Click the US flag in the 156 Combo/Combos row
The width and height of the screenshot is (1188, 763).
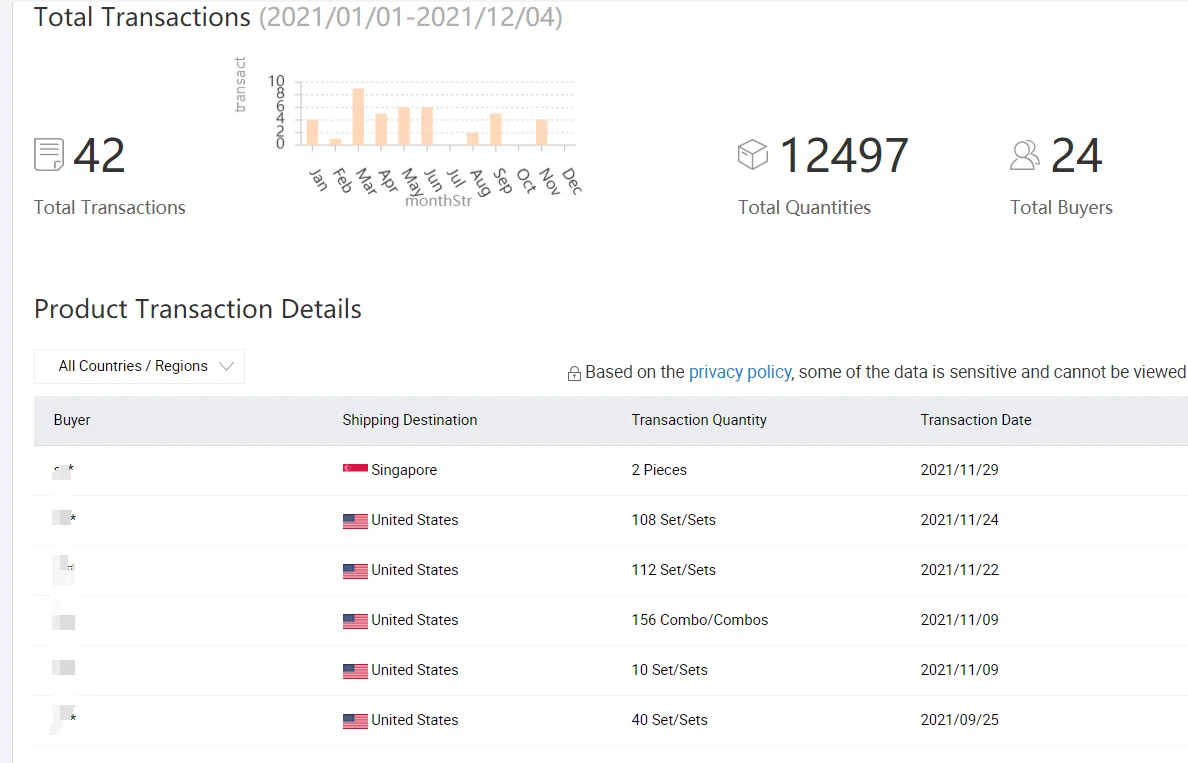click(x=355, y=621)
